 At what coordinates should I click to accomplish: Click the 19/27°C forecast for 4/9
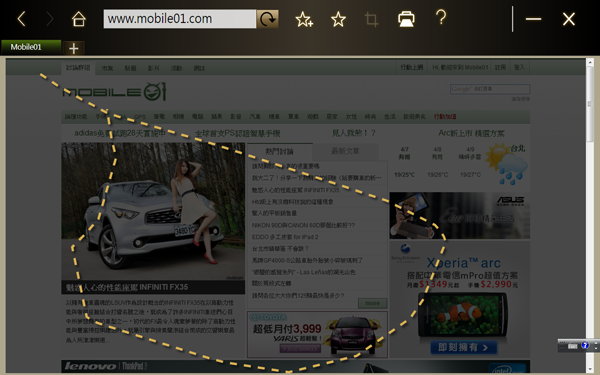point(470,174)
